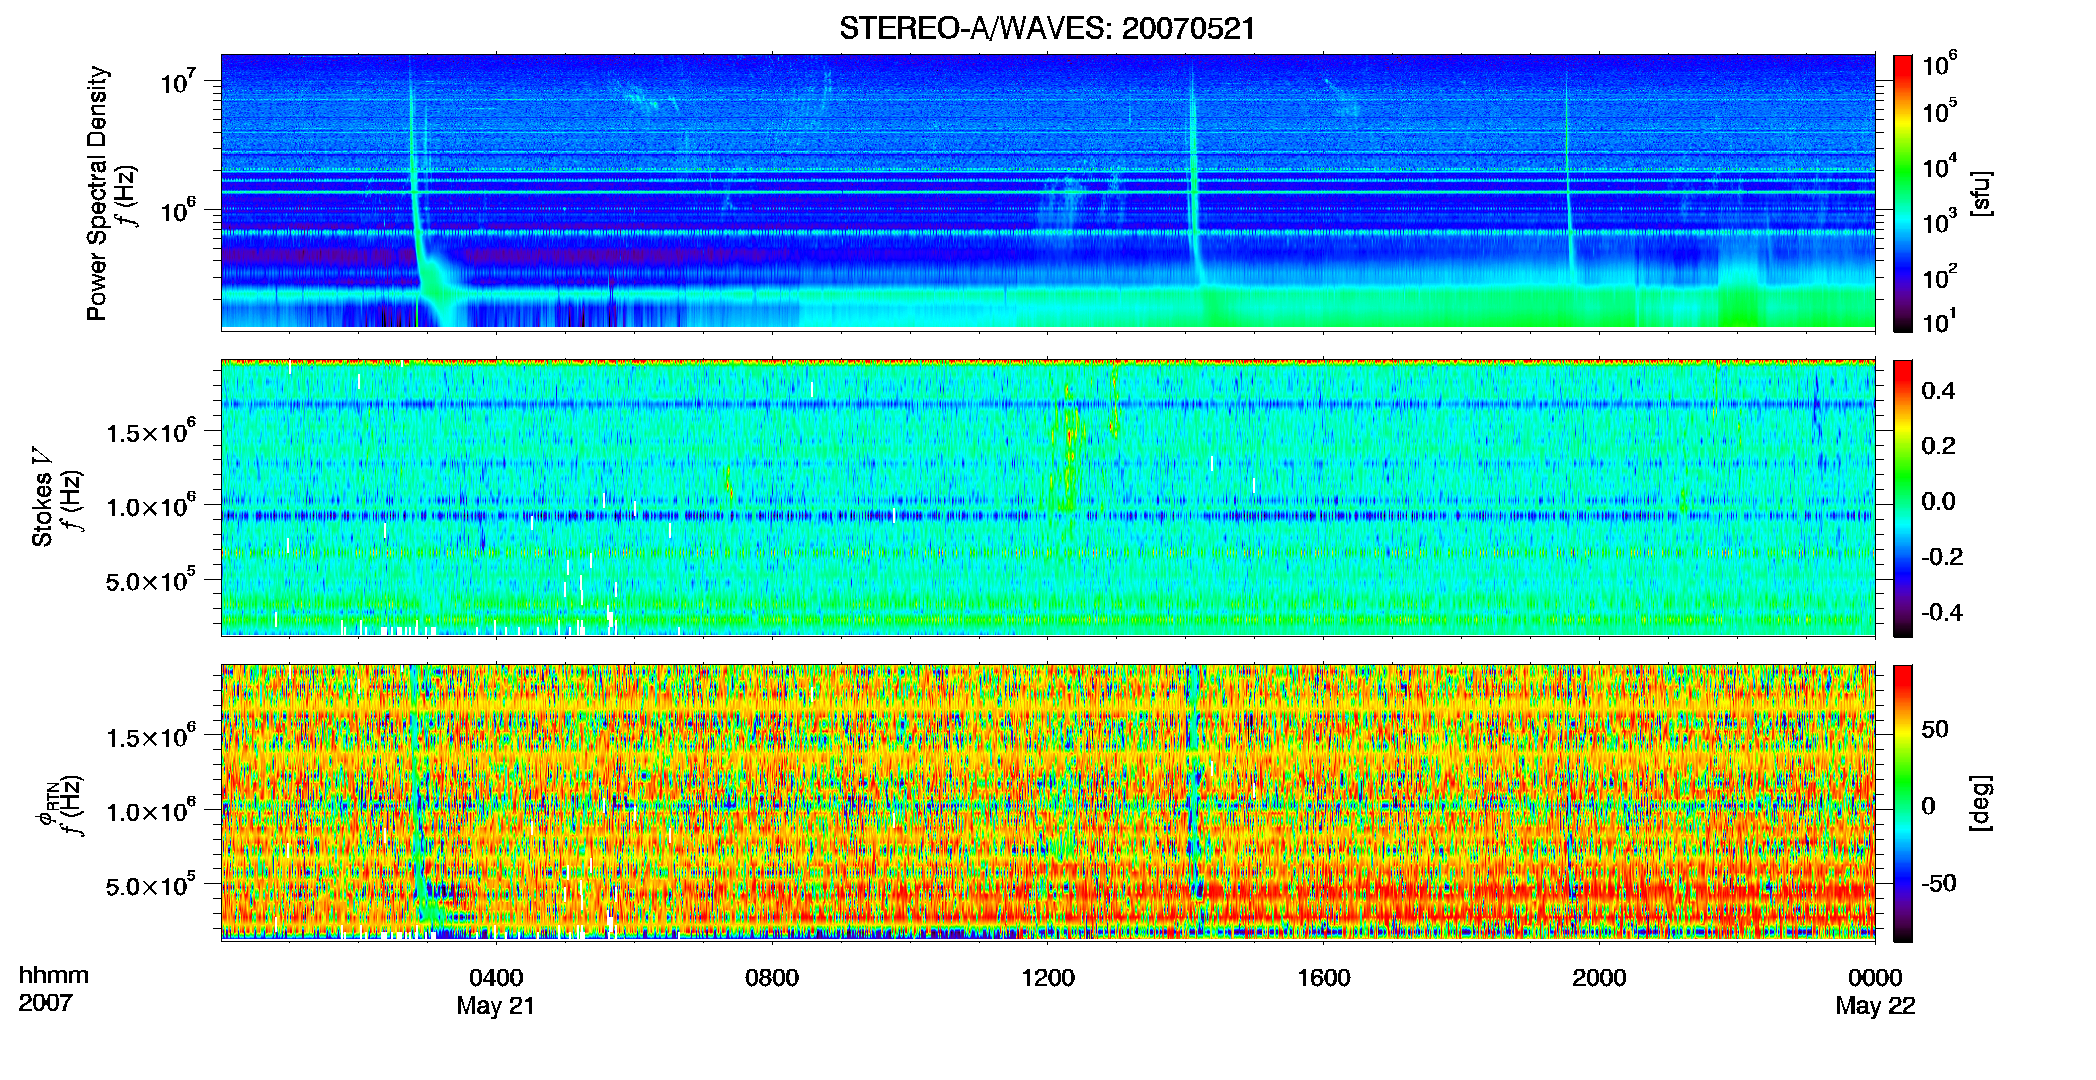2096x1080 pixels.
Task: Click the hhmm axis format label
Action: (x=54, y=975)
